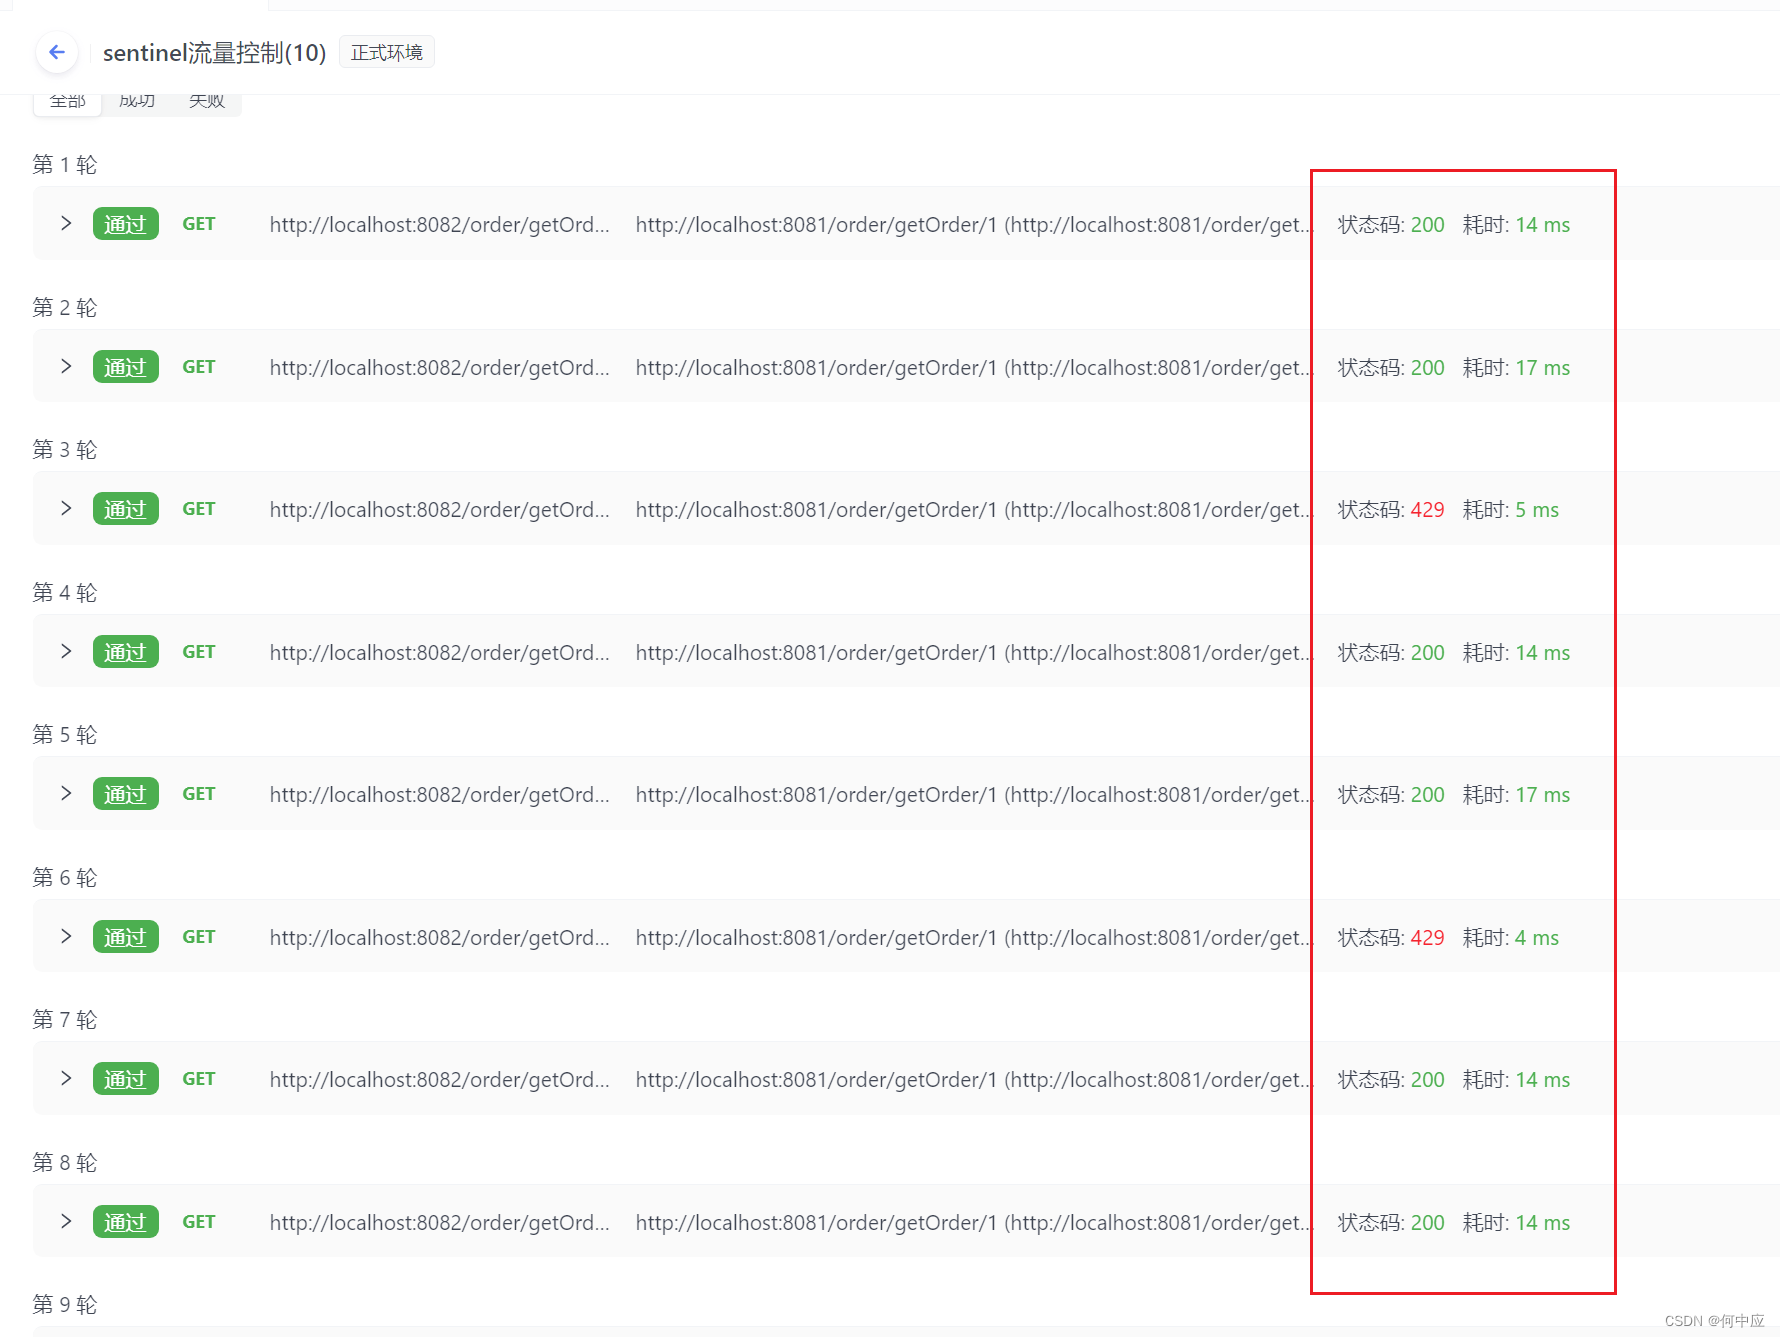Screen dimensions: 1780x1337
Task: Click the 通过 badge in round 1
Action: tap(126, 224)
